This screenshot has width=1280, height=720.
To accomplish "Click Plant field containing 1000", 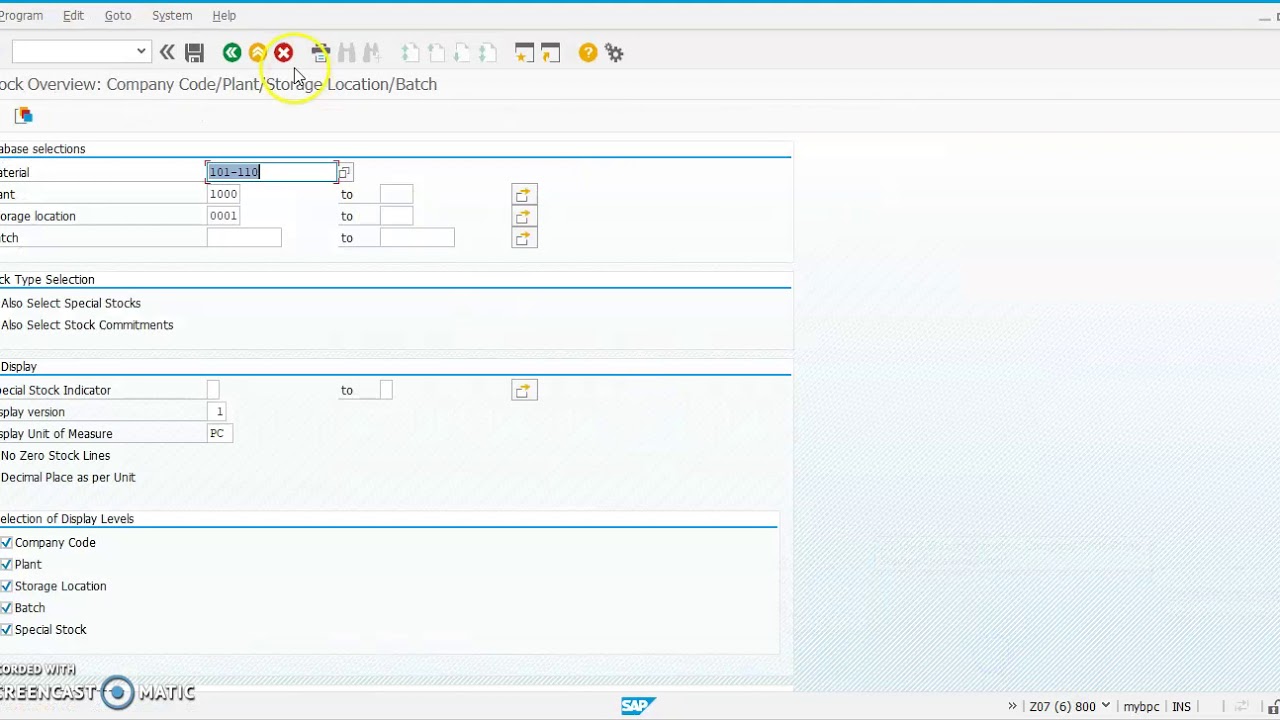I will tap(223, 194).
